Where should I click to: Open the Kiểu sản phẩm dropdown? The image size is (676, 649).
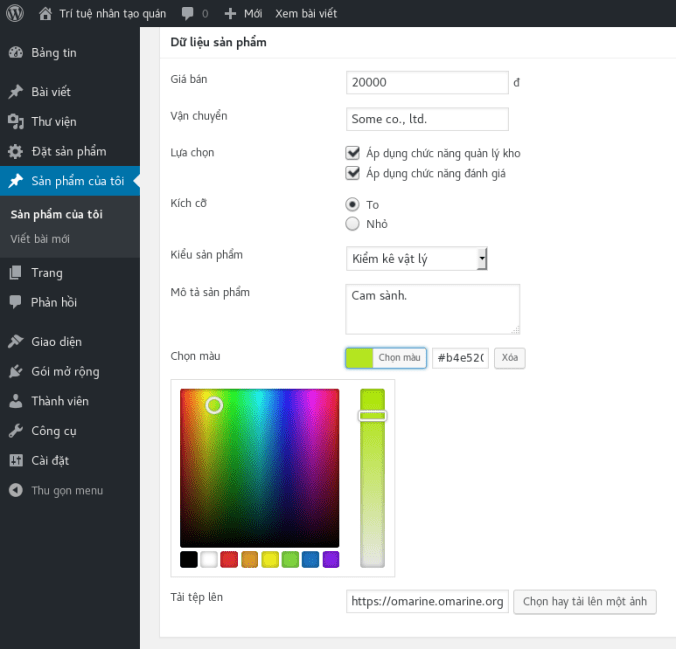tap(416, 259)
